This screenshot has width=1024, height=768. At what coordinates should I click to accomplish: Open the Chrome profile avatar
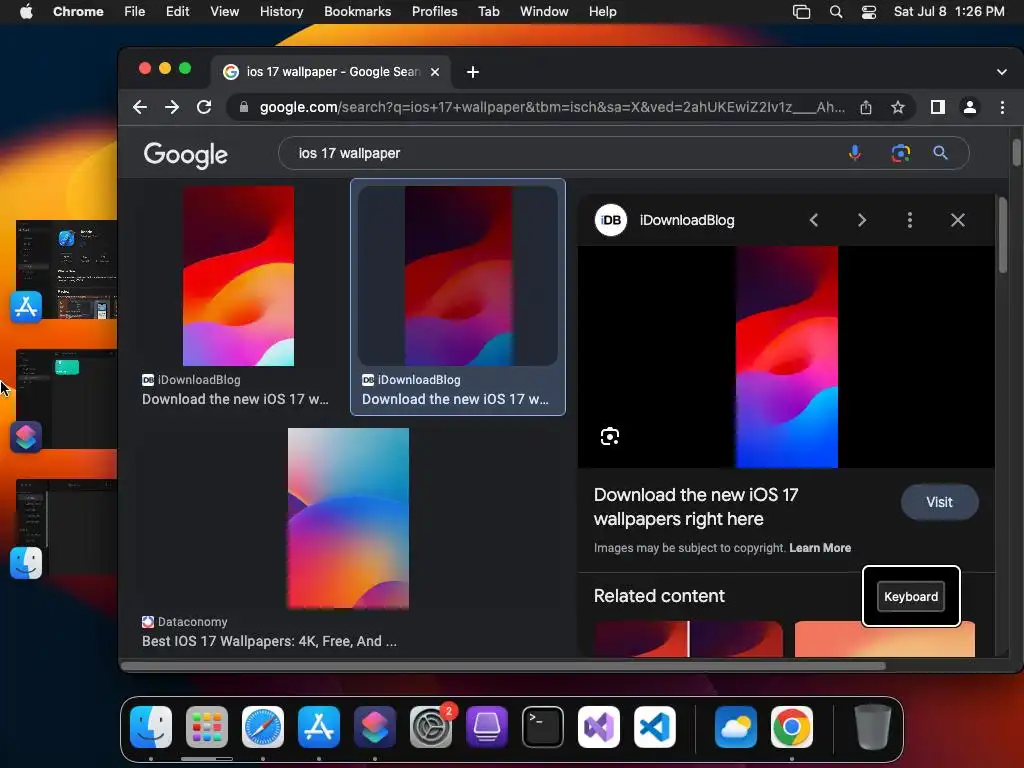click(970, 107)
